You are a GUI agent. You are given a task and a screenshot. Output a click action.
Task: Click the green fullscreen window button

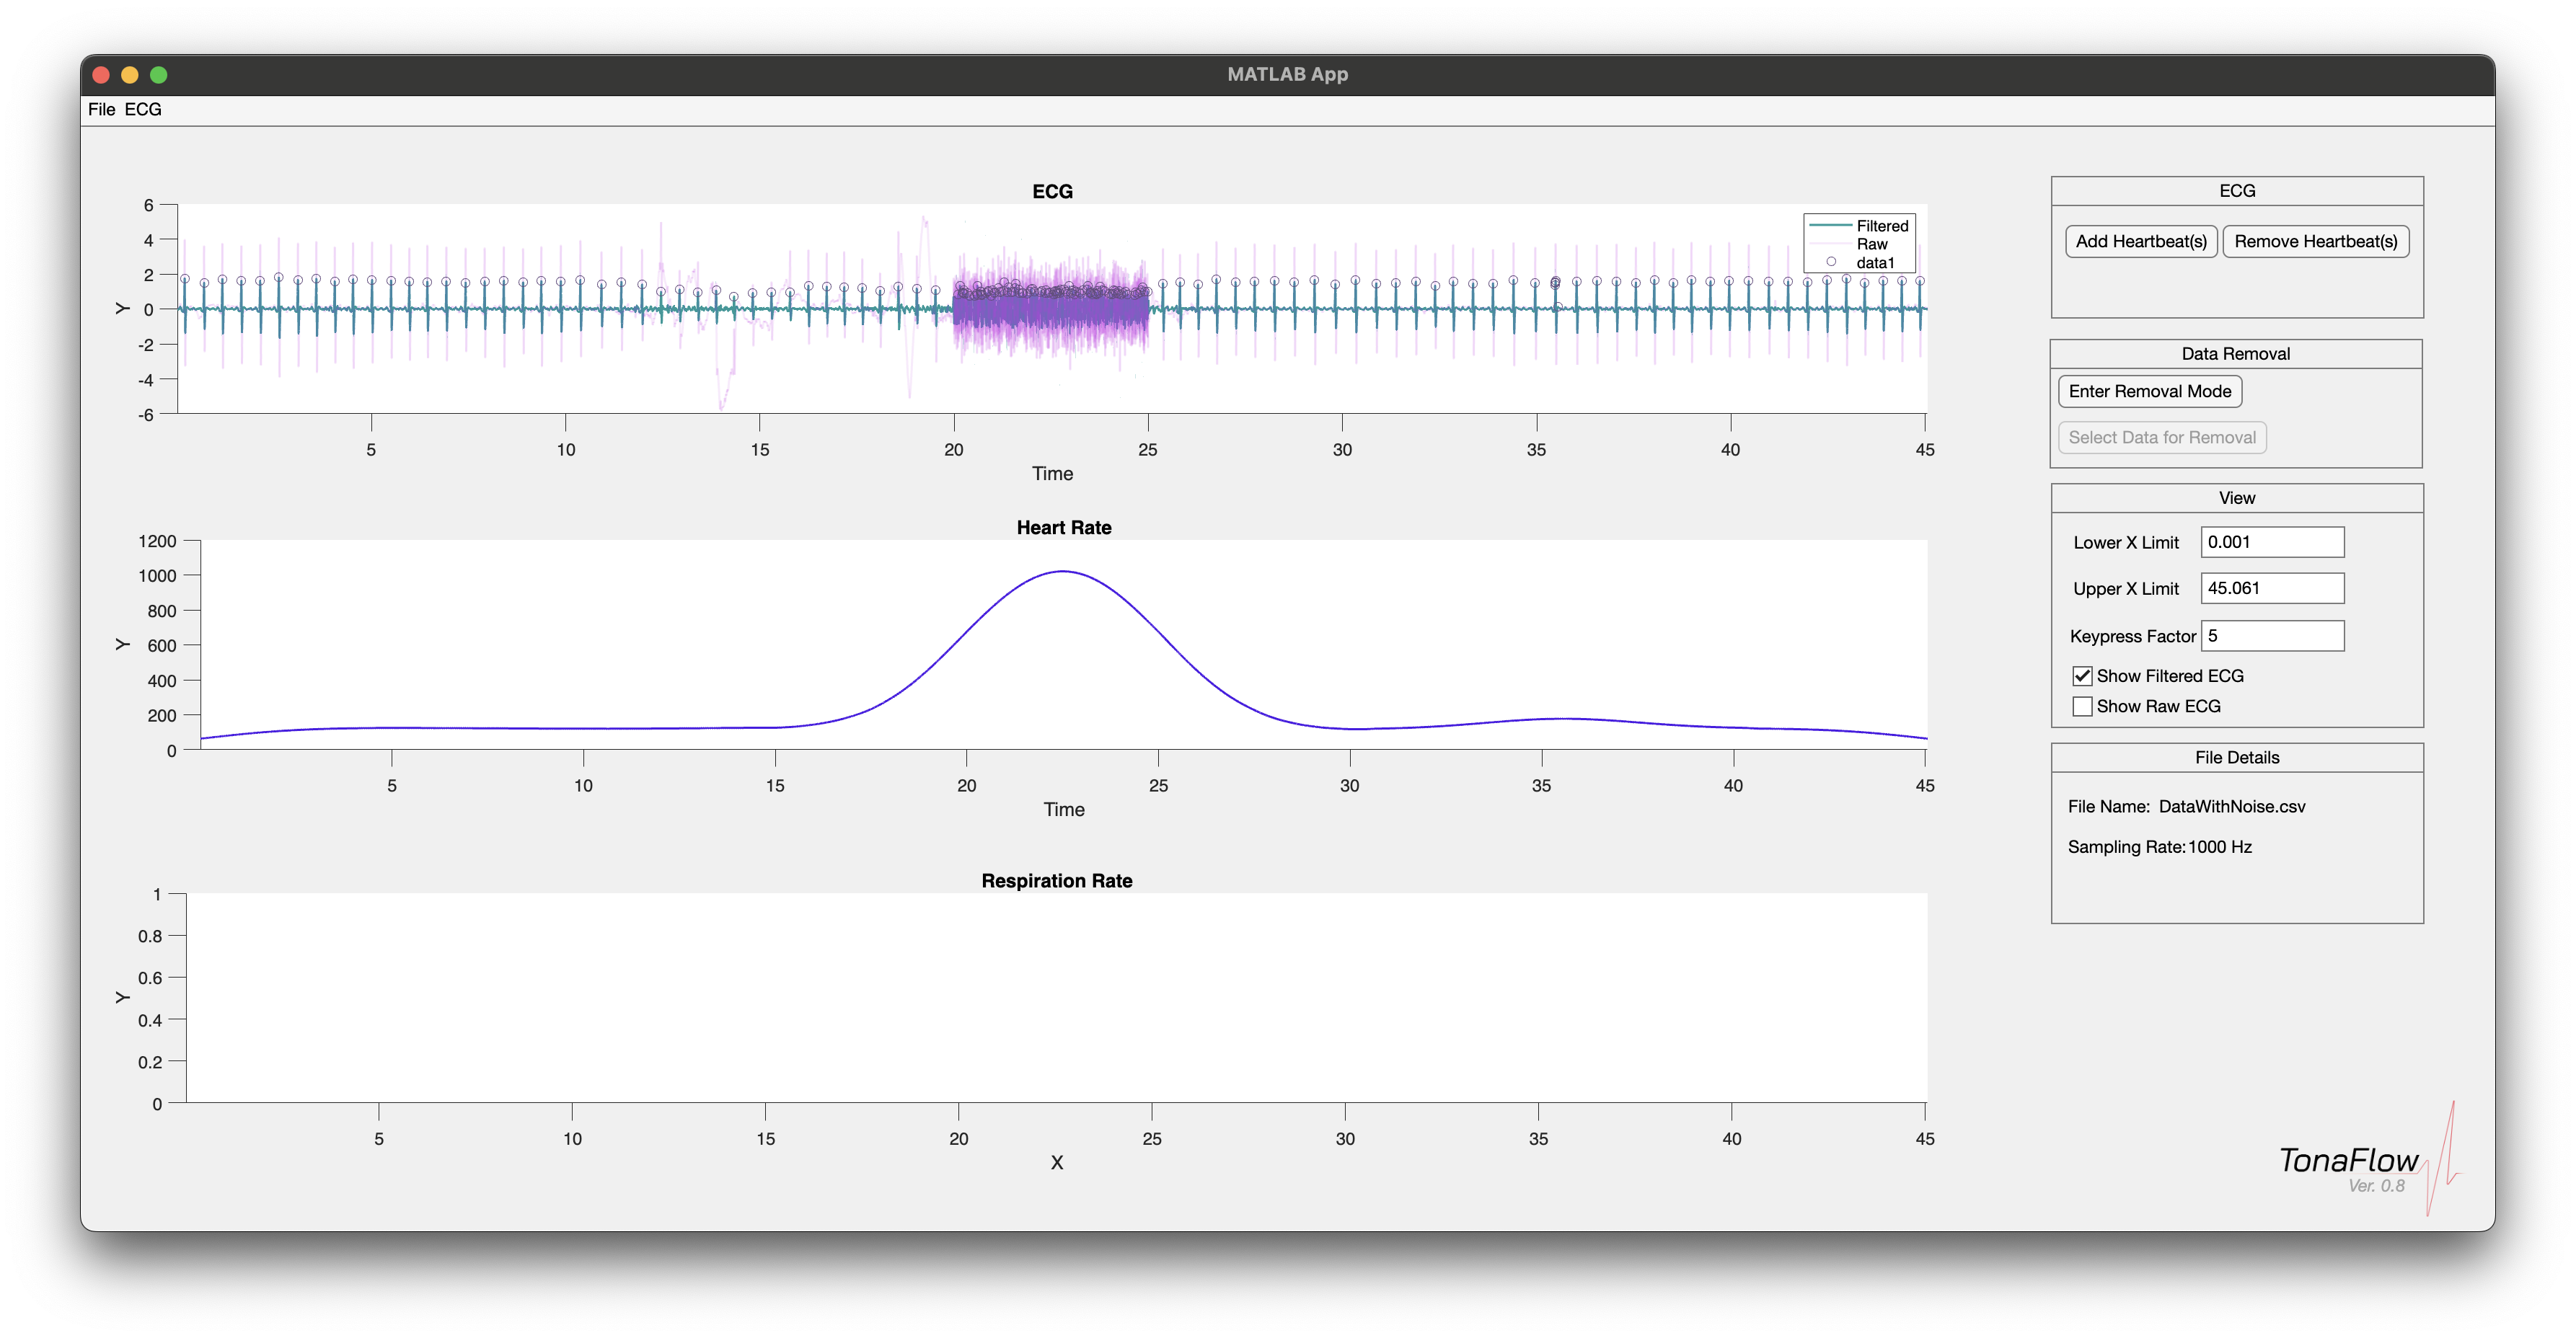[x=159, y=75]
